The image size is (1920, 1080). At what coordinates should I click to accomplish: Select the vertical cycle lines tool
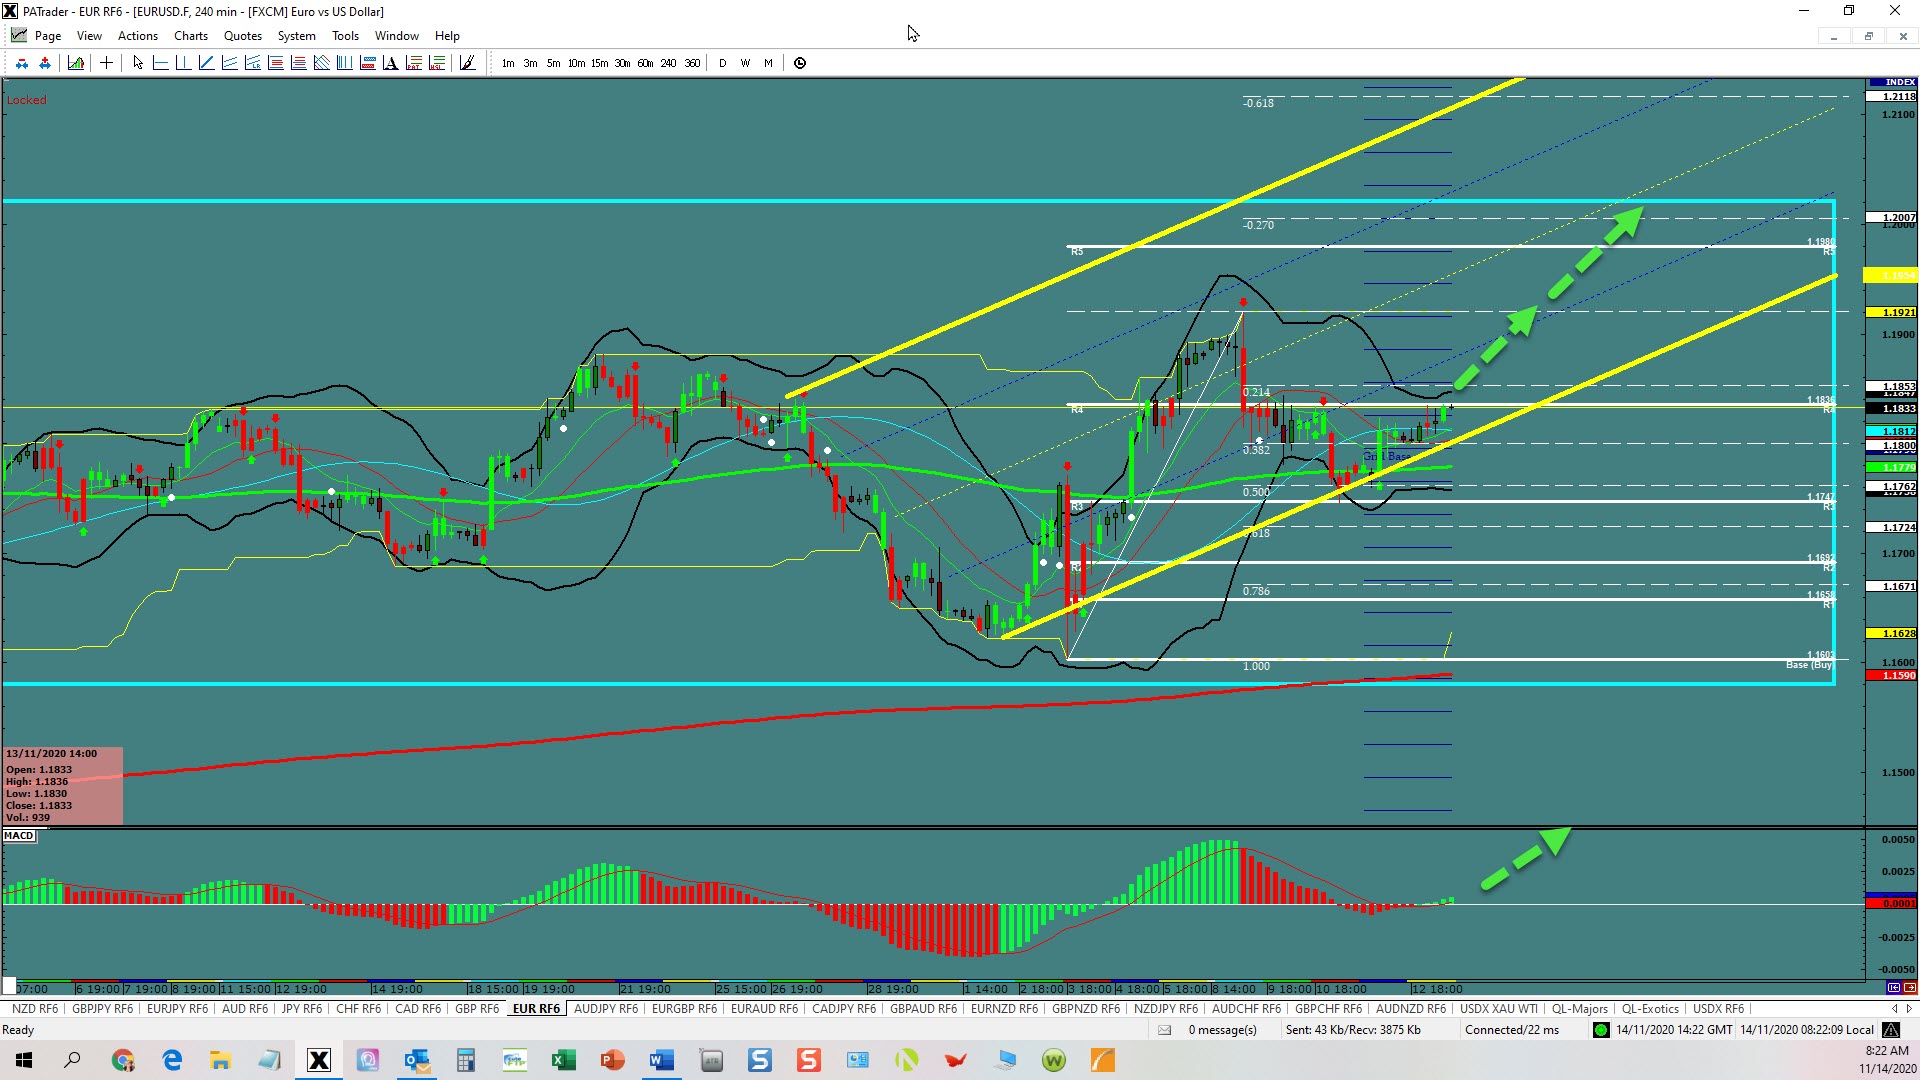(x=344, y=63)
